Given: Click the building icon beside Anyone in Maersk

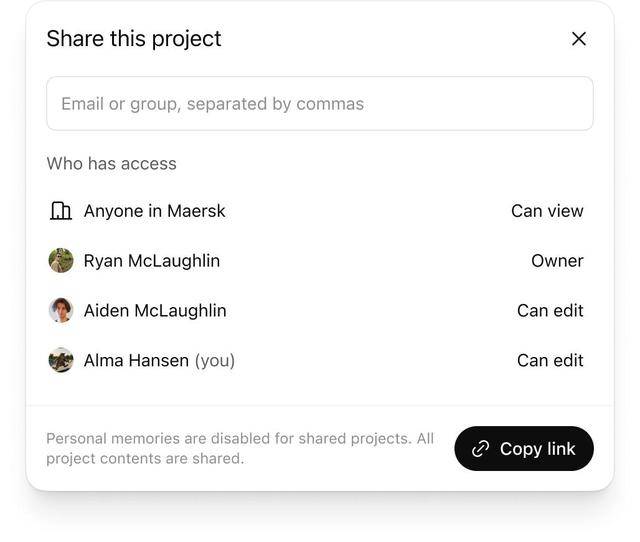Looking at the screenshot, I should [61, 211].
